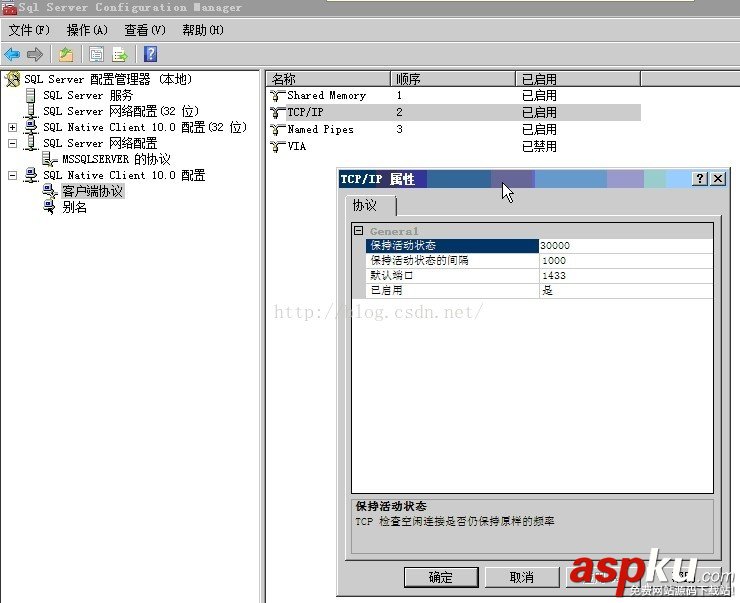The height and width of the screenshot is (603, 740).
Task: Open the 查看(V) menu
Action: click(x=145, y=30)
